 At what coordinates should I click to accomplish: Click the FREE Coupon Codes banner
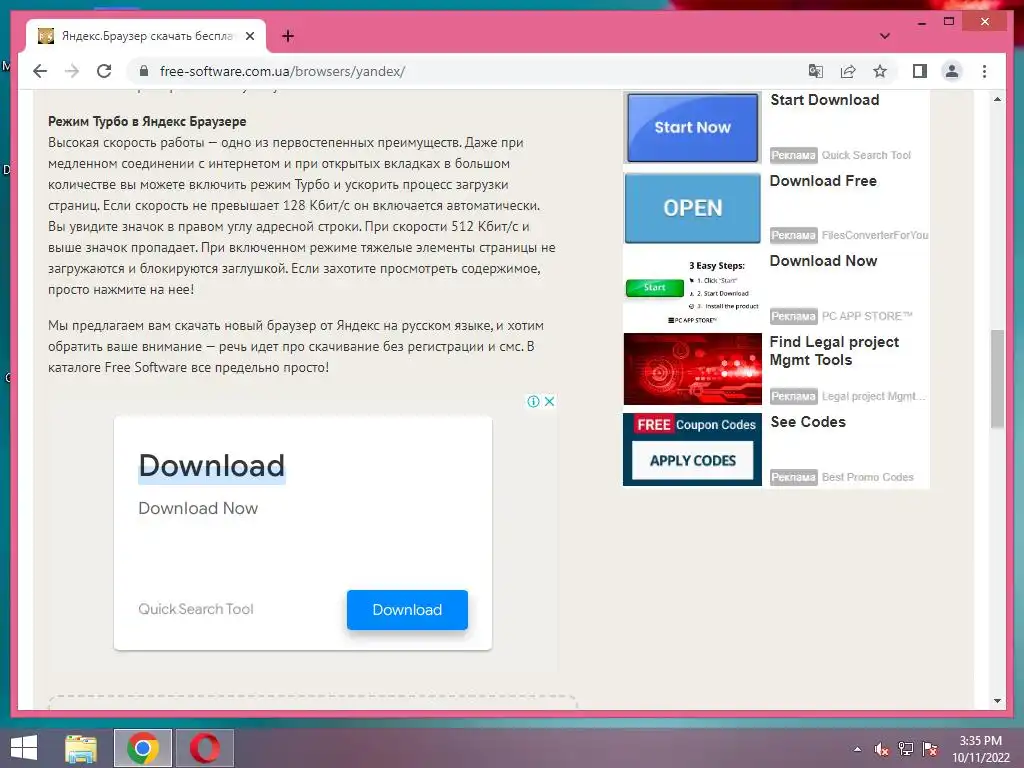(x=692, y=425)
